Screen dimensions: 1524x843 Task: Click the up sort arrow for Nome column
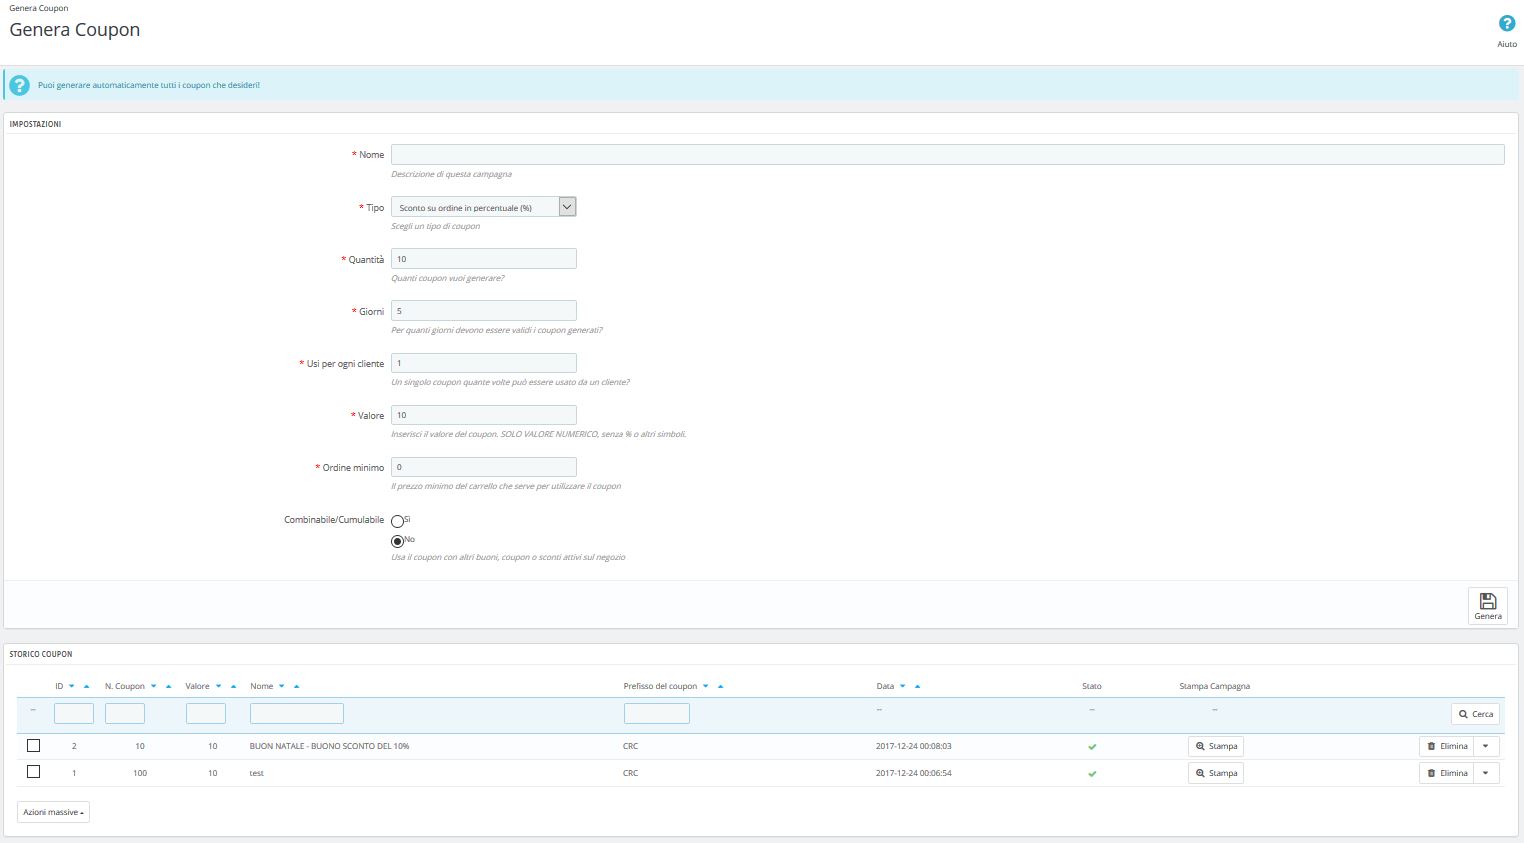click(297, 686)
